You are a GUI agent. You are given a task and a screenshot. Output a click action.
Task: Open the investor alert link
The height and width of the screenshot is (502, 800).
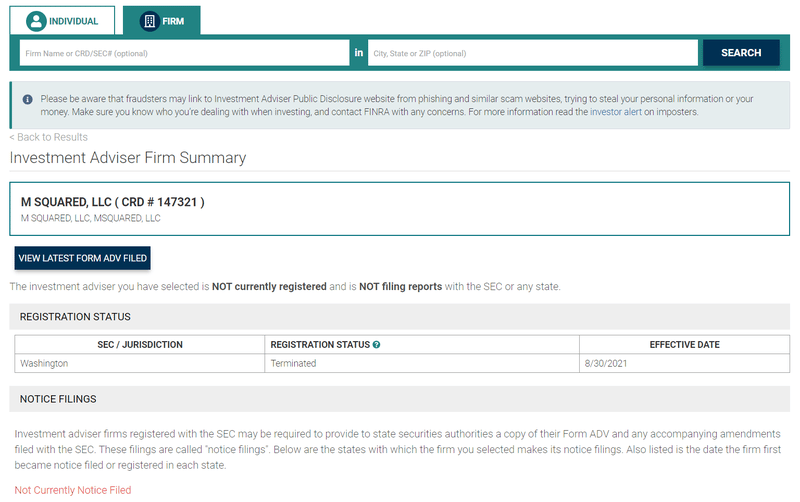pyautogui.click(x=616, y=112)
